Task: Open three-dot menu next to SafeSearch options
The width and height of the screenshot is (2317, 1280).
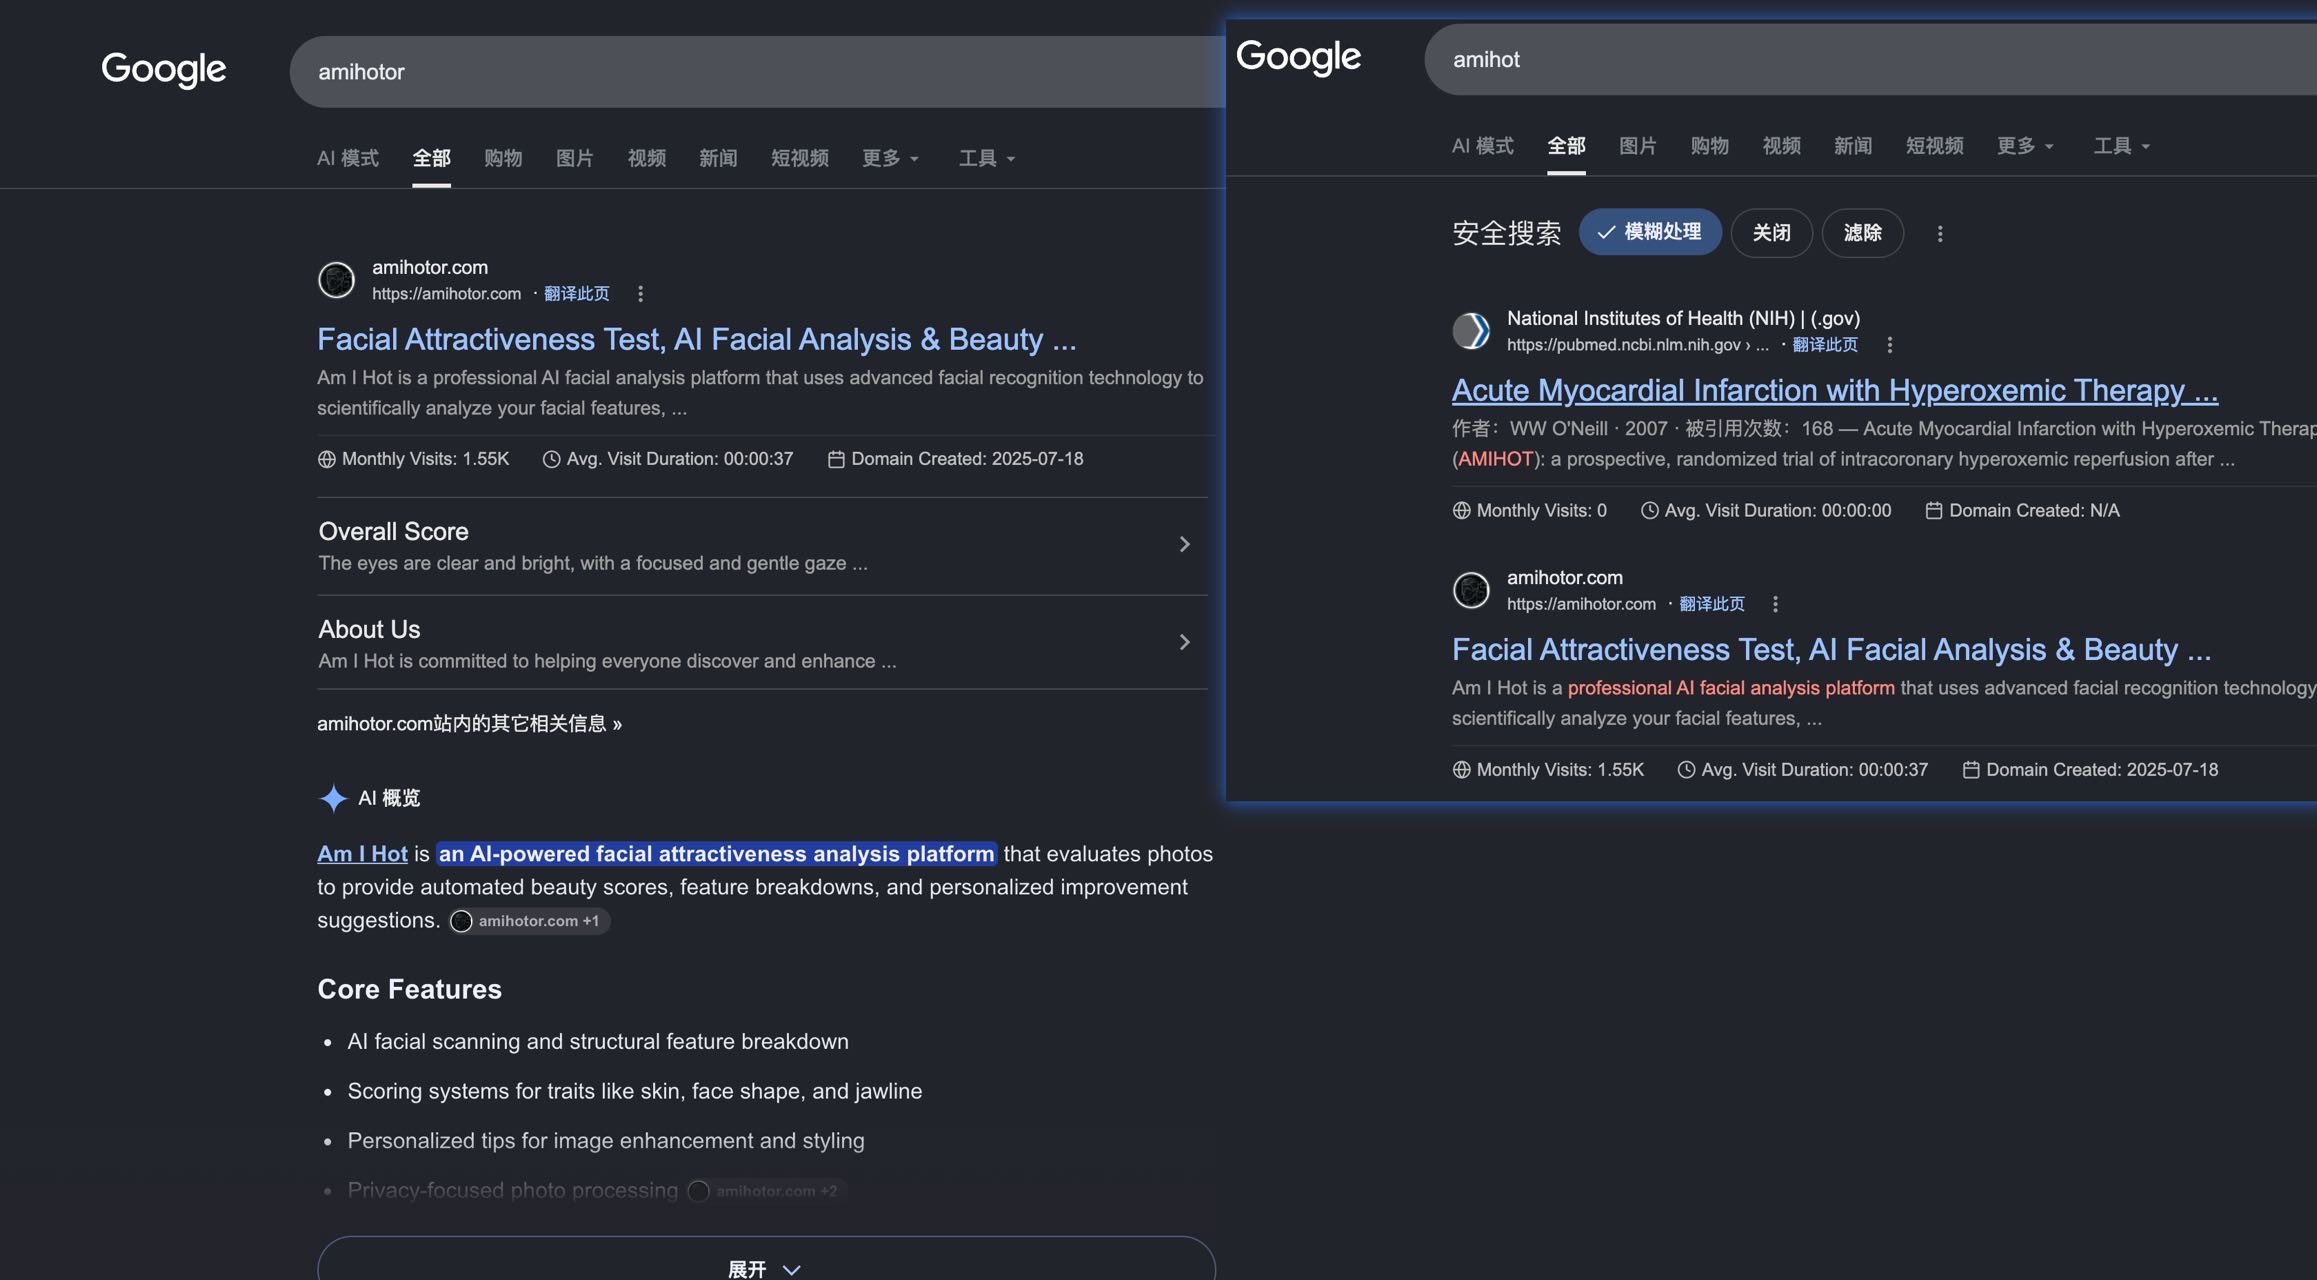Action: coord(1940,234)
